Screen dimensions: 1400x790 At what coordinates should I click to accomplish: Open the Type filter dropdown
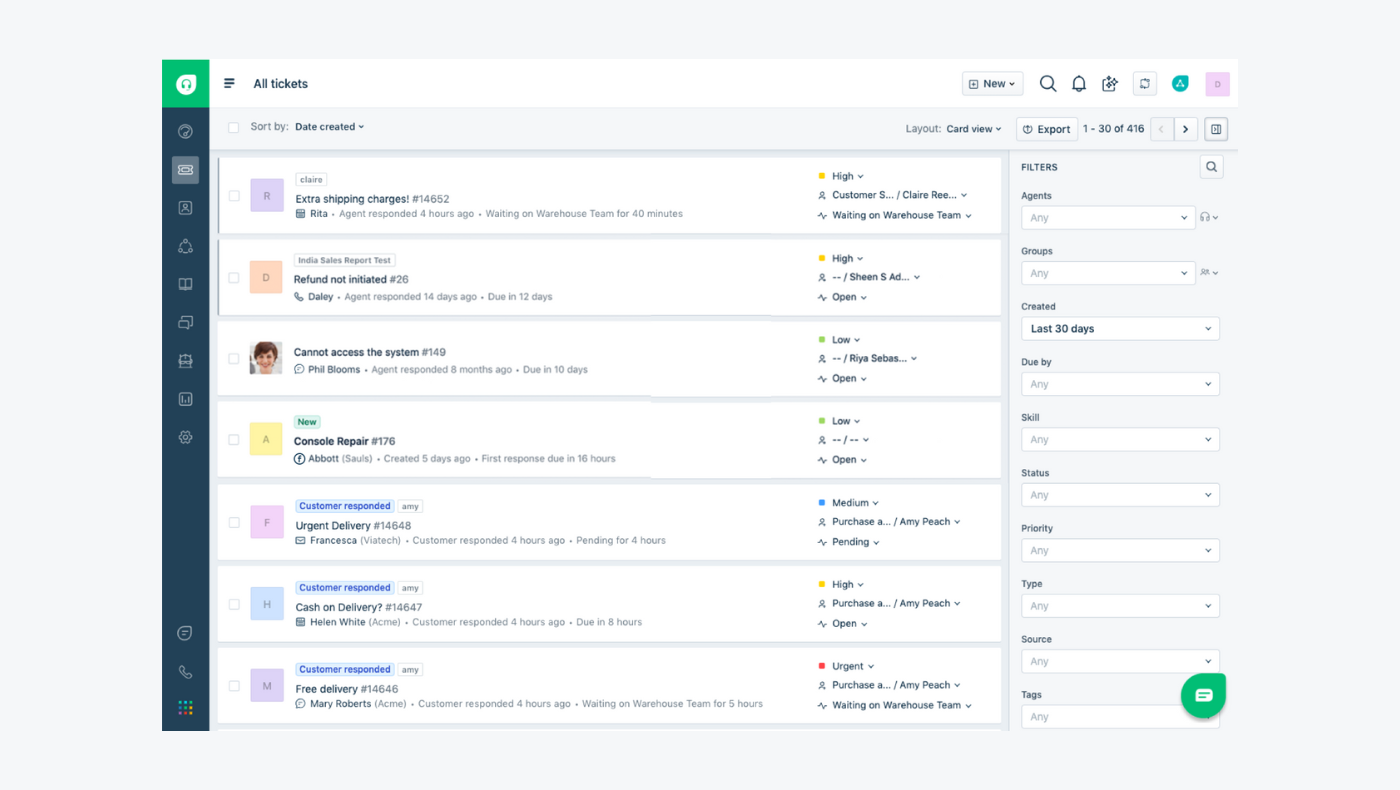pyautogui.click(x=1120, y=606)
